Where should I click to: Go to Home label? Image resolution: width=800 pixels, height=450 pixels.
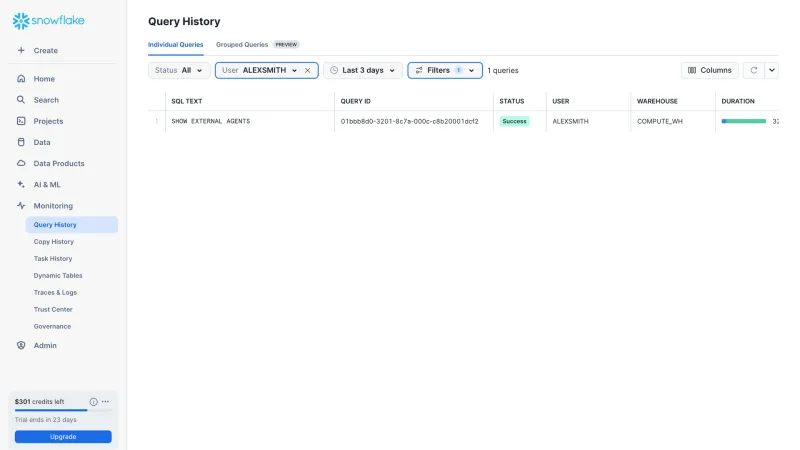44,79
